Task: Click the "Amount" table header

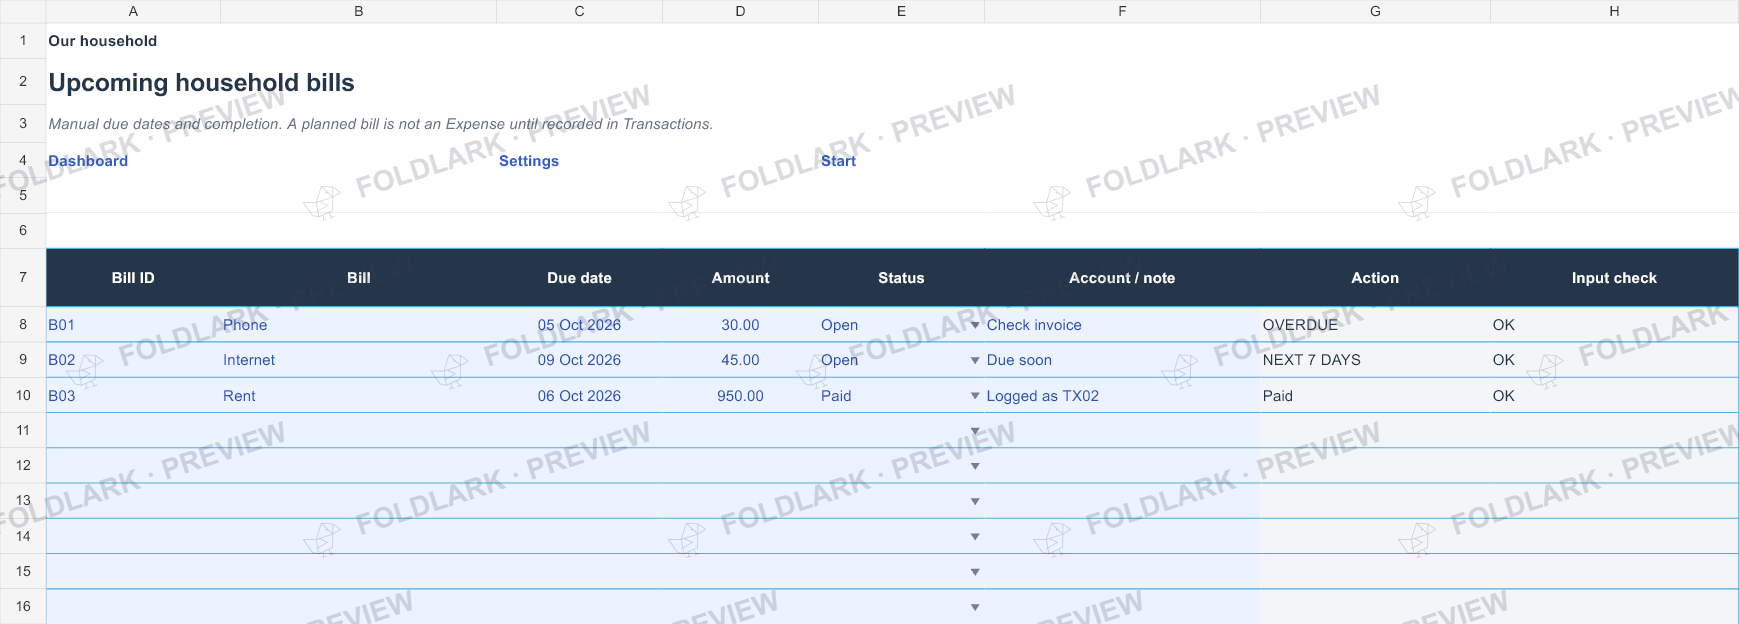Action: 740,278
